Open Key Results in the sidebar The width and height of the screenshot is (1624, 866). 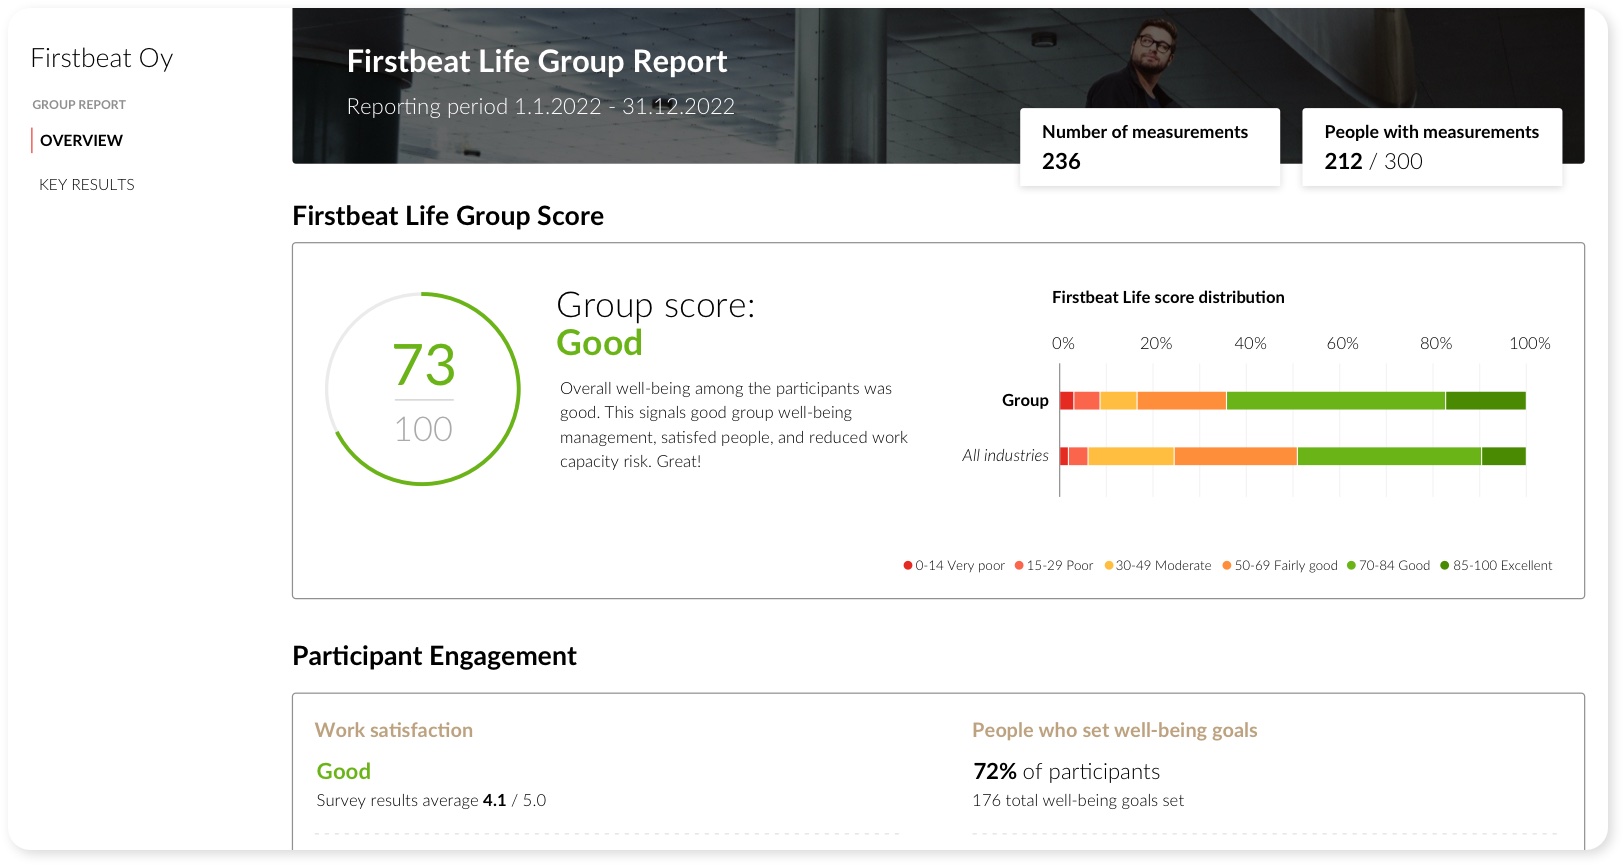[87, 184]
